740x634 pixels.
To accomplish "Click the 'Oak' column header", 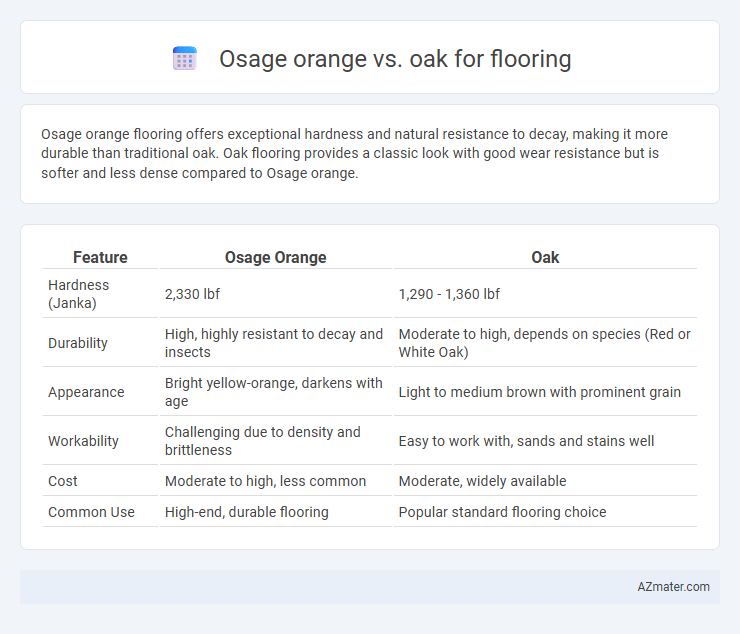I will coord(545,257).
